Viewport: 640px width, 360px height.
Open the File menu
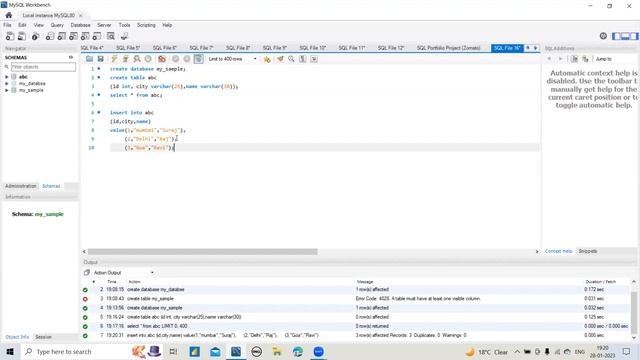7,25
